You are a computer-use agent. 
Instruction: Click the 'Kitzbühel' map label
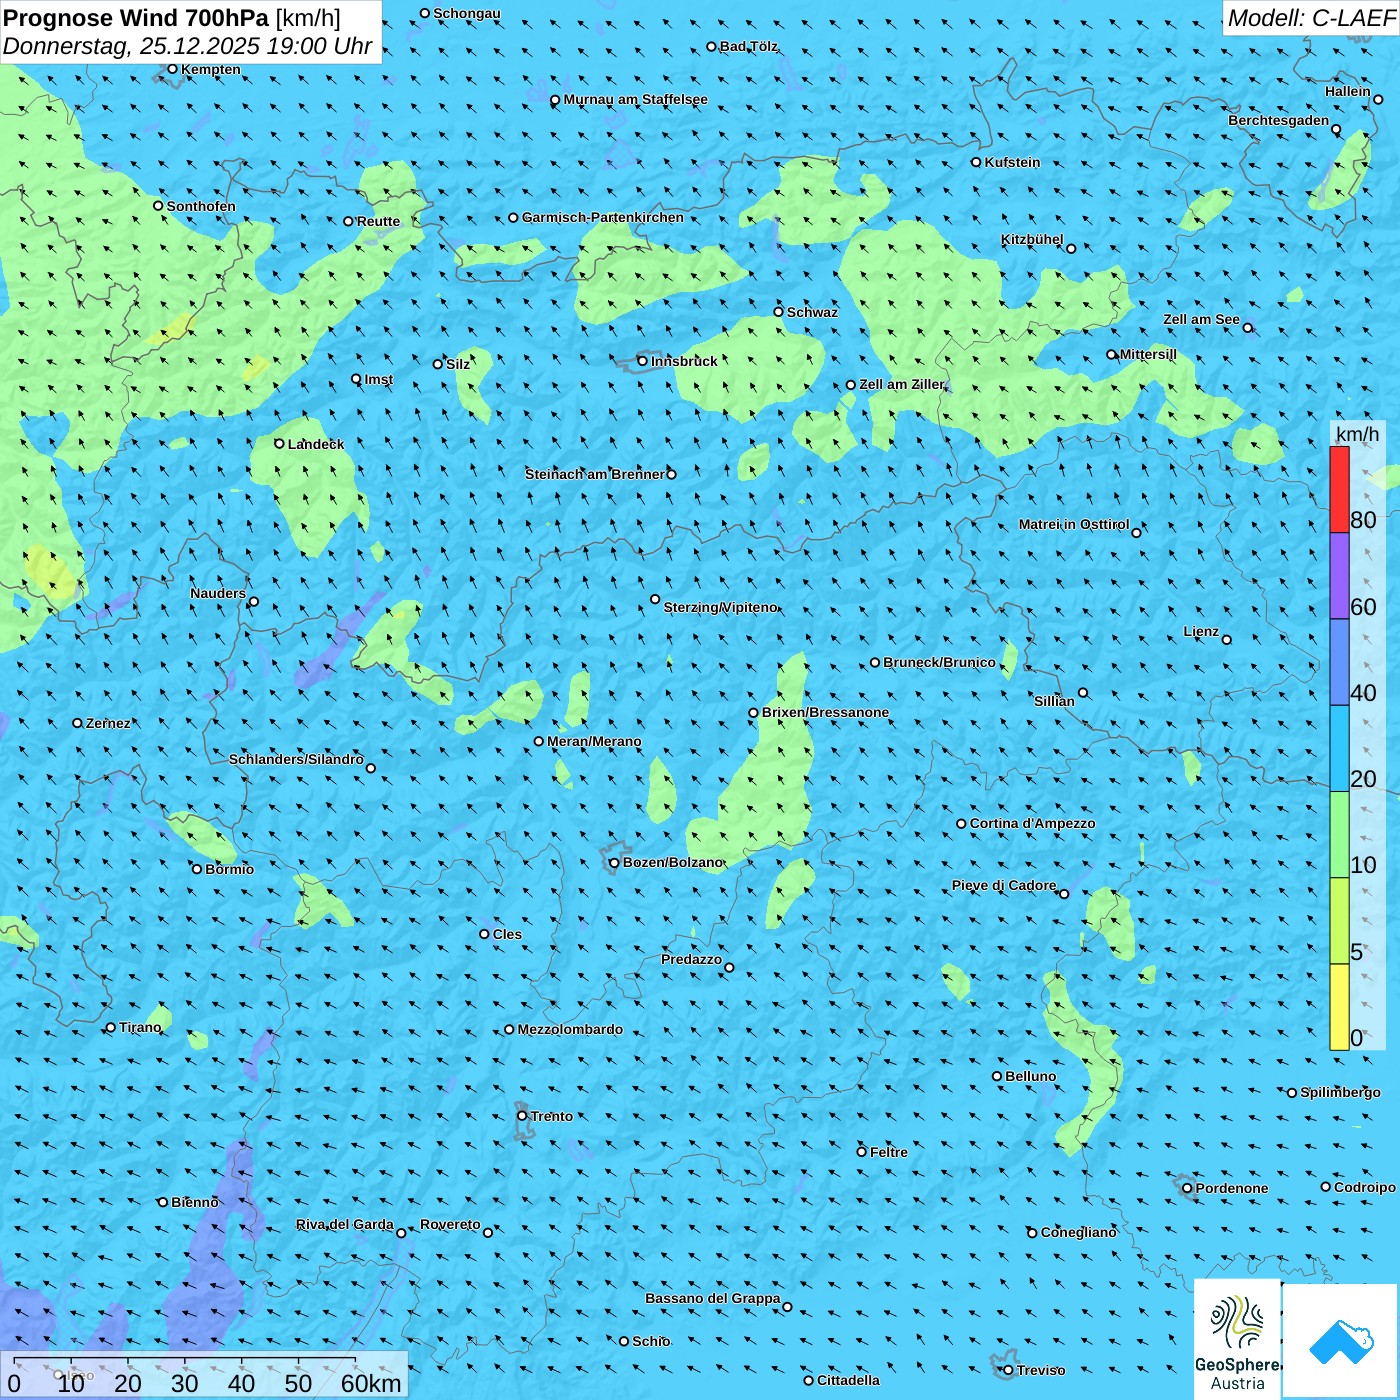[1032, 239]
